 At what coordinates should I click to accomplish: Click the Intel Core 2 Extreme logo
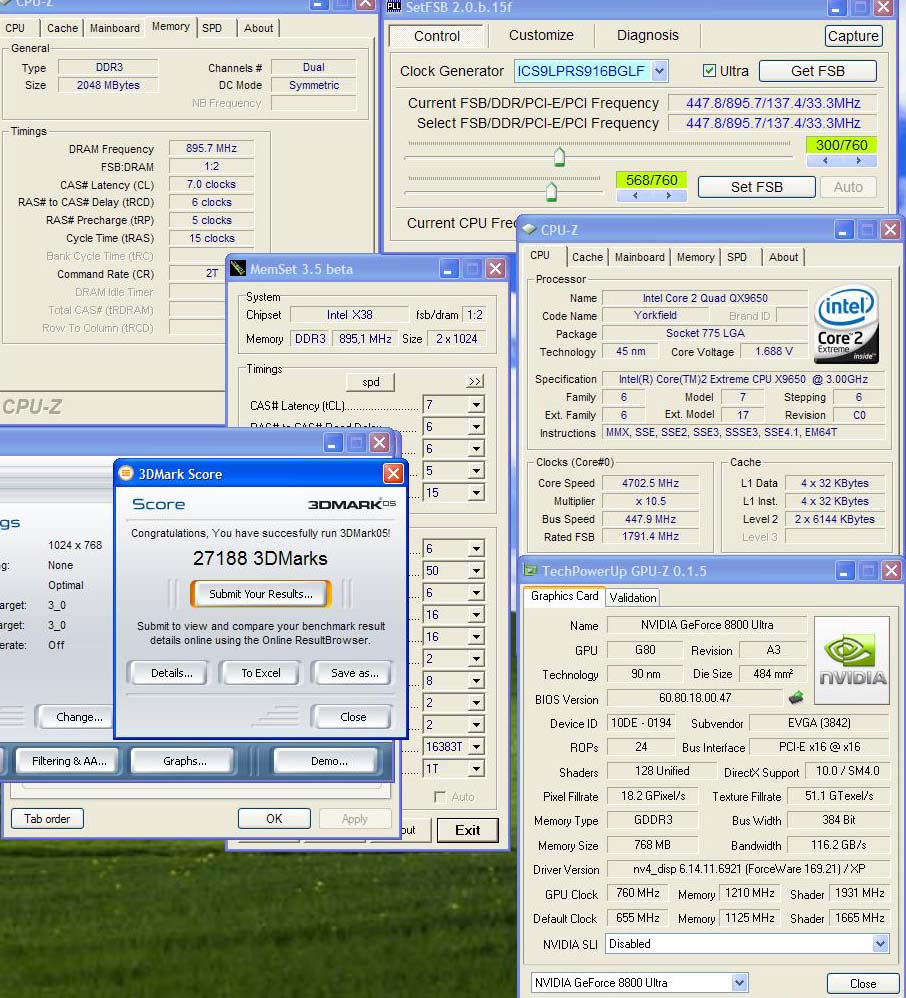pyautogui.click(x=847, y=324)
